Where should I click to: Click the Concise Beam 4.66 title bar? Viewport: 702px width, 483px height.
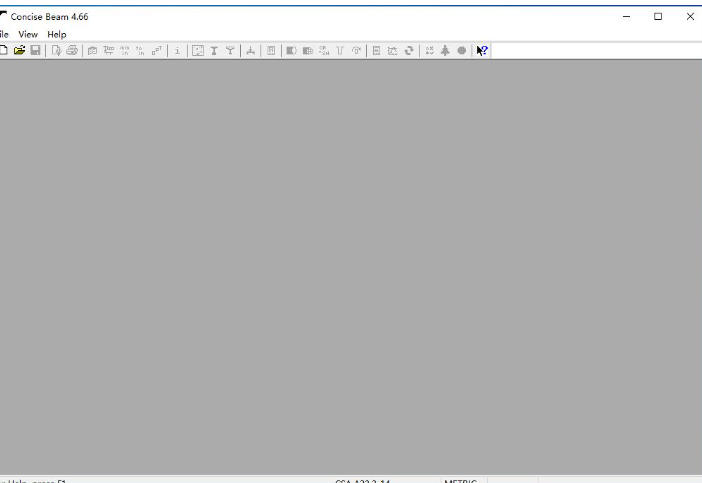[300, 16]
